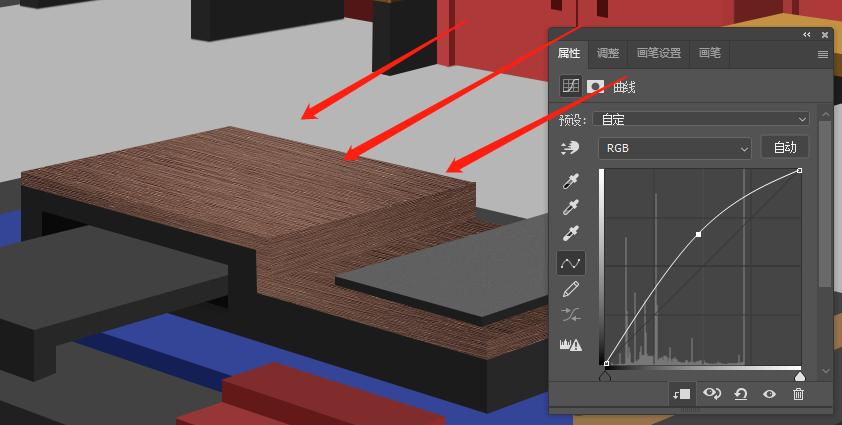This screenshot has height=425, width=842.
Task: Click view previous state button
Action: click(712, 394)
